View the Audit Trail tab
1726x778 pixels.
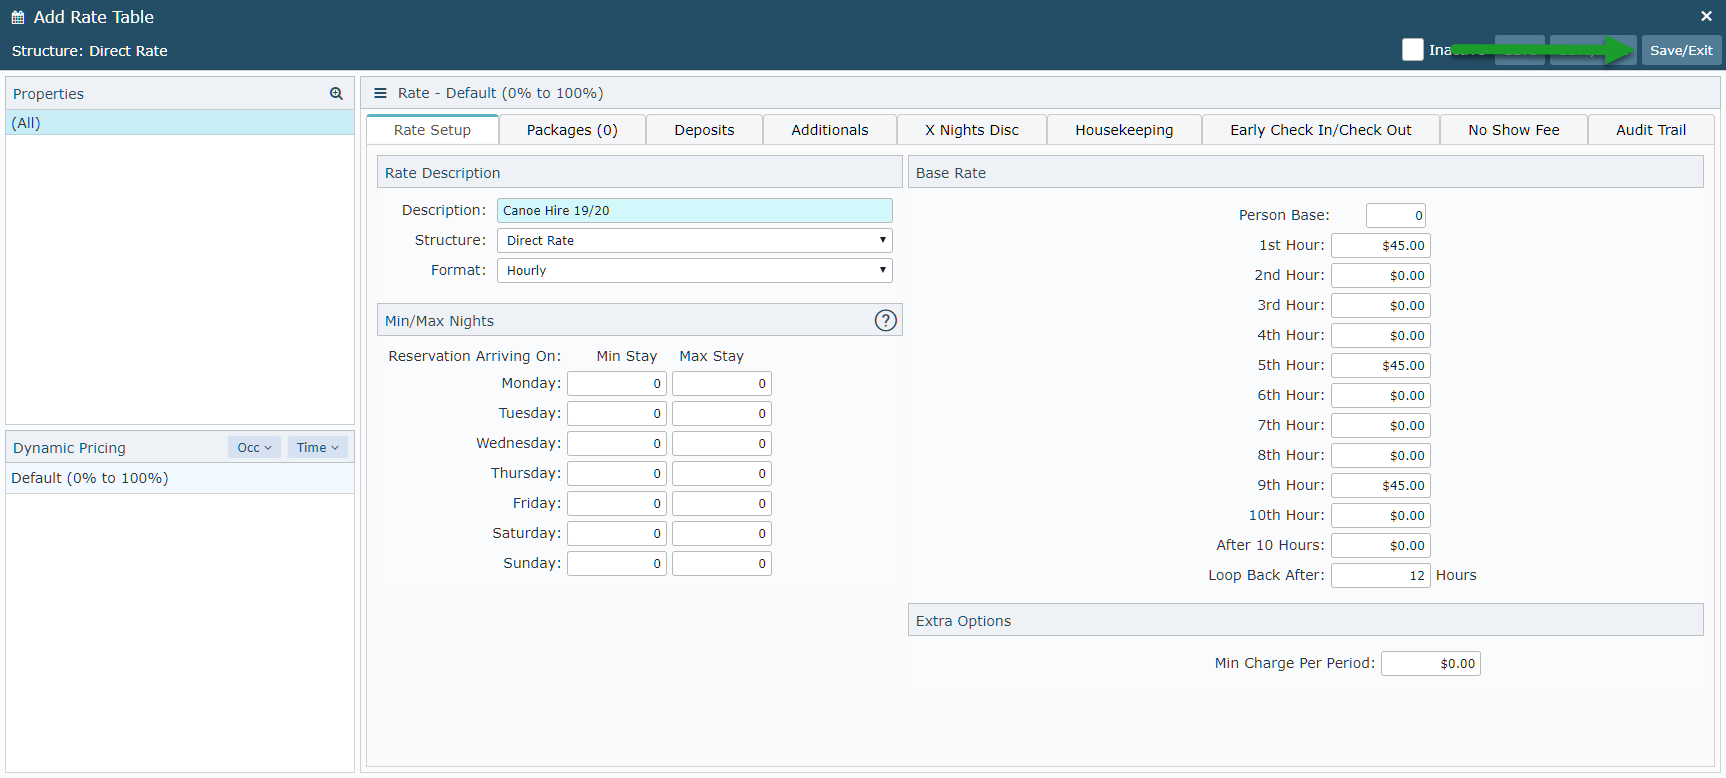click(x=1650, y=130)
